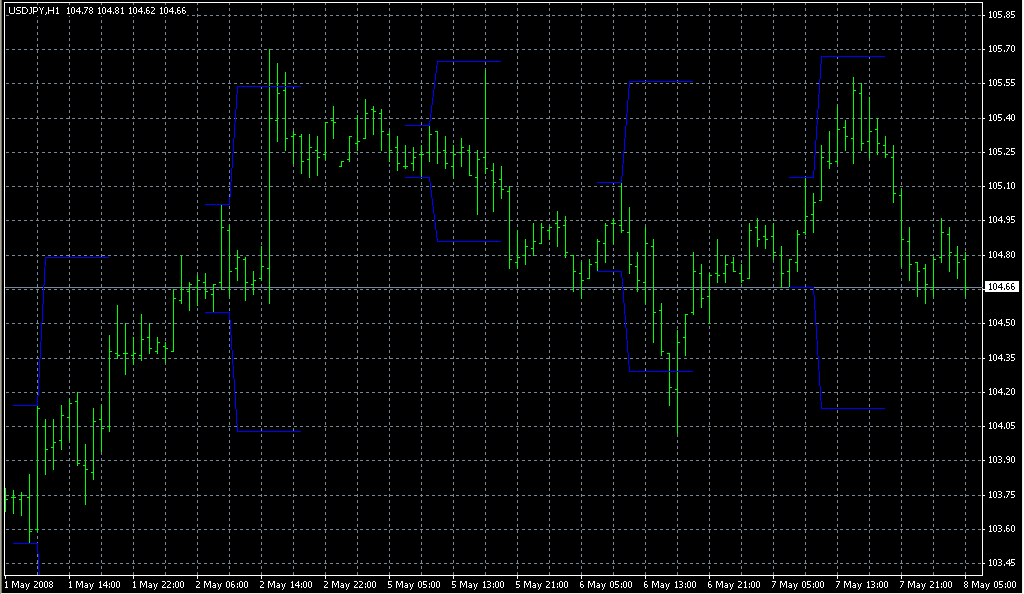Viewport: 1024px width, 594px height.
Task: Click the 103.45 price axis label
Action: click(x=1001, y=563)
